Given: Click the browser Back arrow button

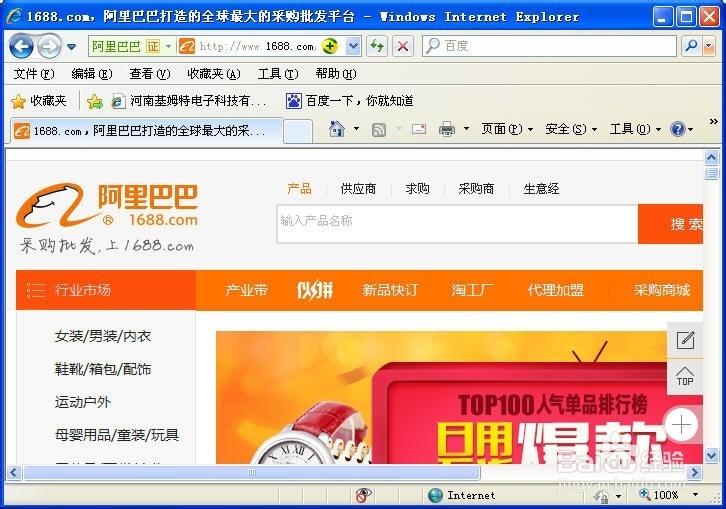Looking at the screenshot, I should 21,46.
